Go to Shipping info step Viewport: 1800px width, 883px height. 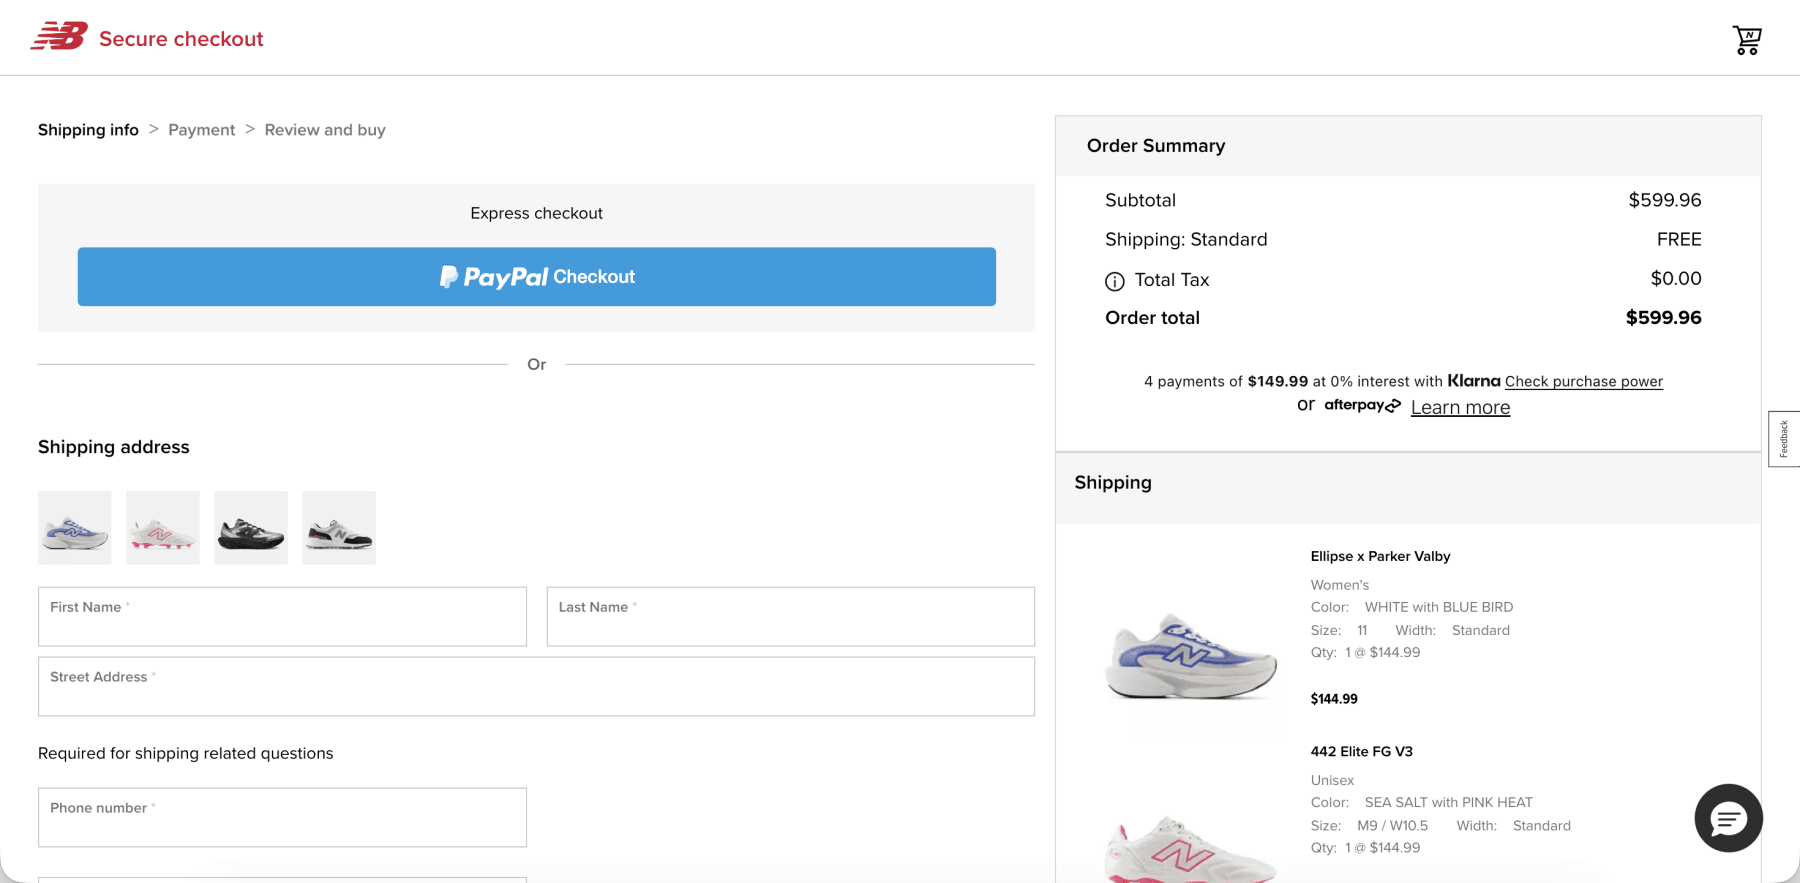[88, 130]
